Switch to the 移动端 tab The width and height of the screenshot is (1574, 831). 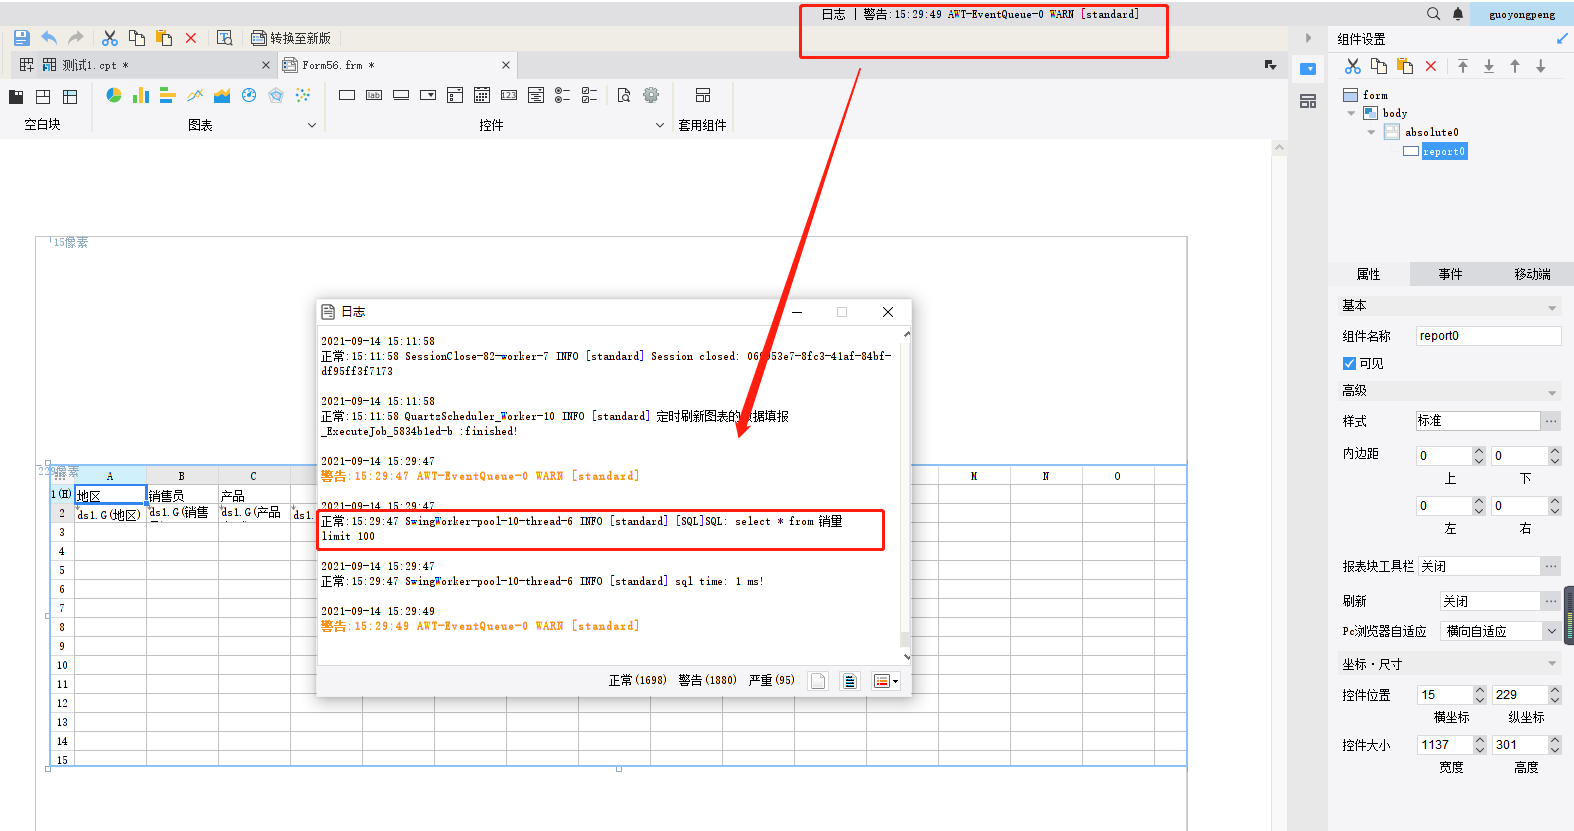click(x=1532, y=274)
